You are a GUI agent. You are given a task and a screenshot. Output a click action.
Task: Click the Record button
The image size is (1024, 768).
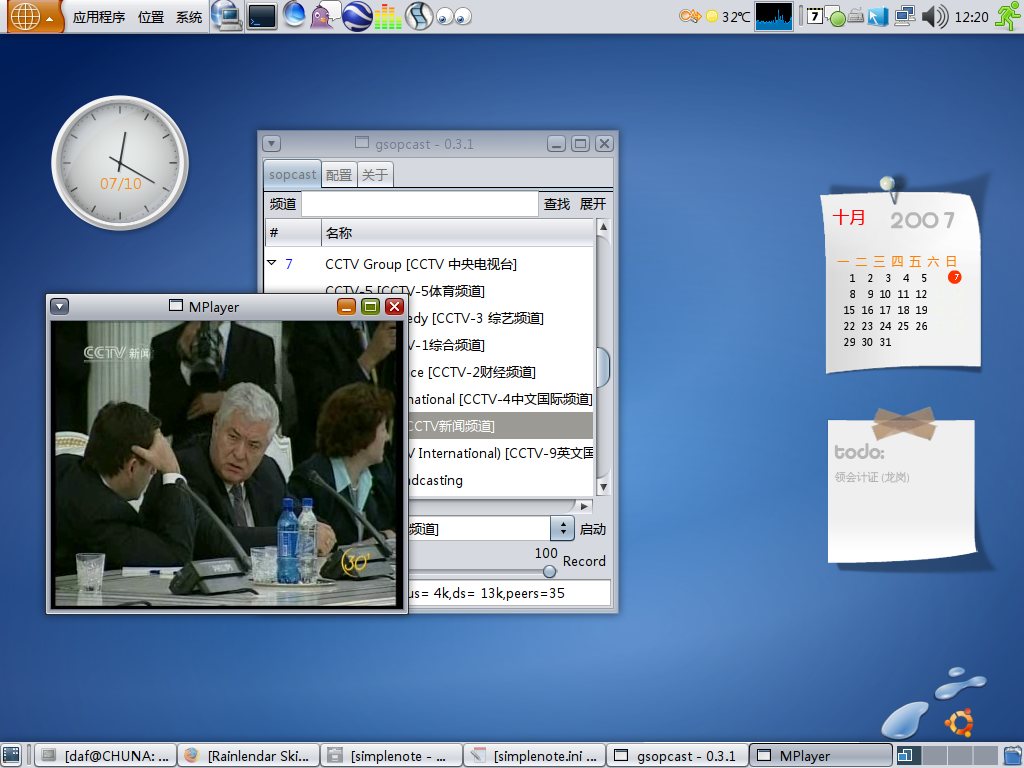pyautogui.click(x=584, y=561)
